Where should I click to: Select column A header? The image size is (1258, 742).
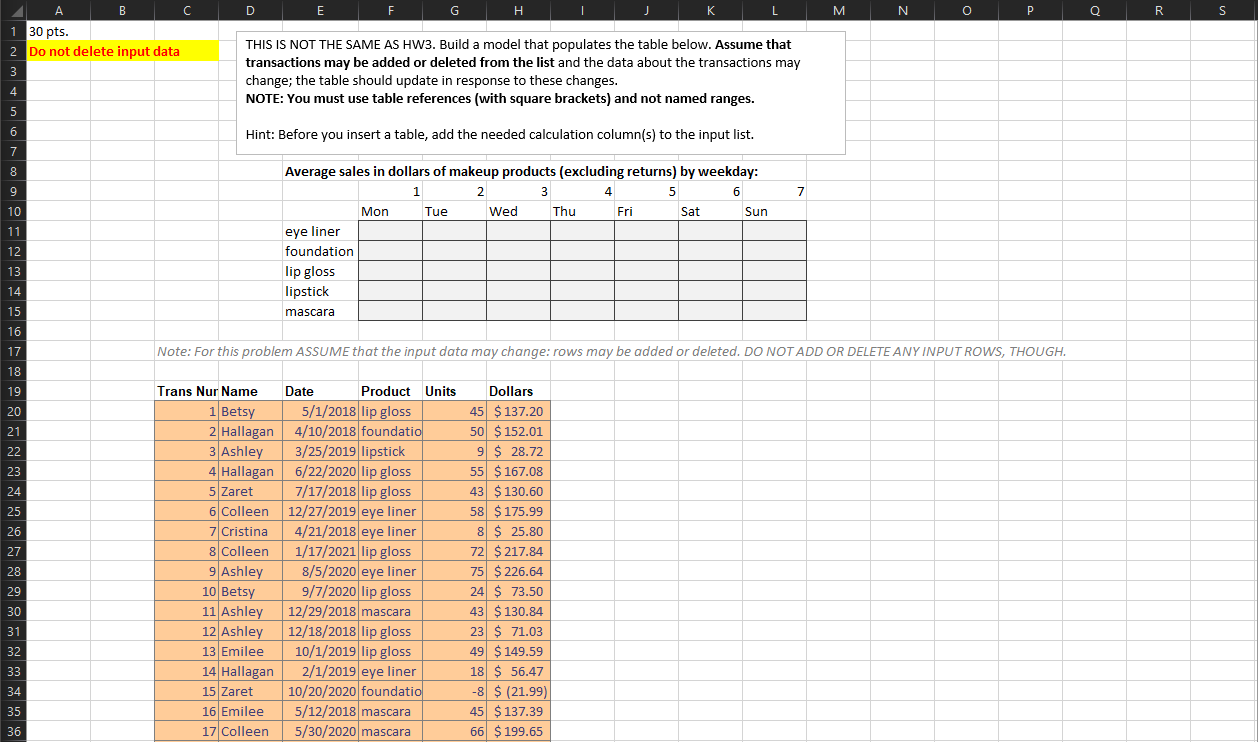tap(58, 11)
